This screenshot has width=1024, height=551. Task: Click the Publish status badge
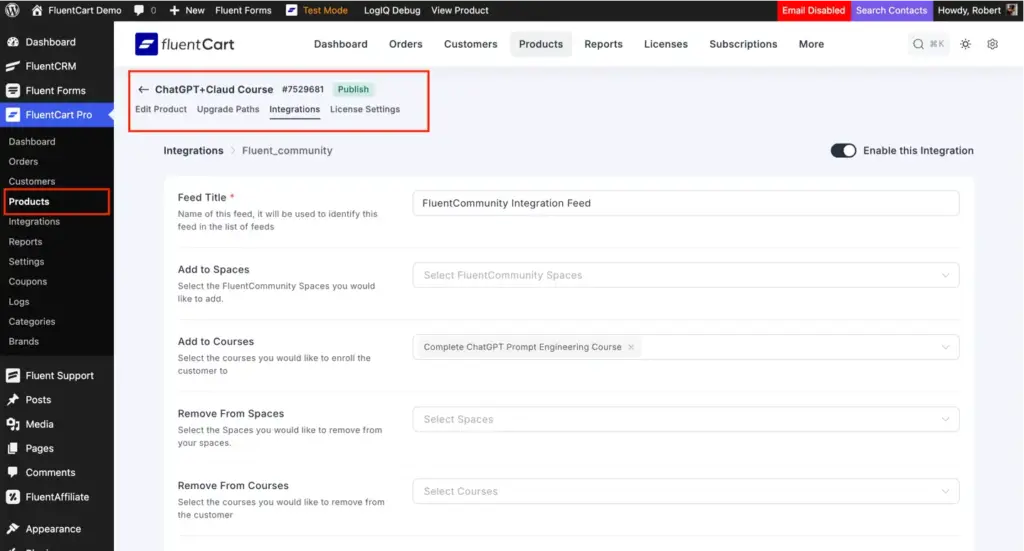pos(353,89)
